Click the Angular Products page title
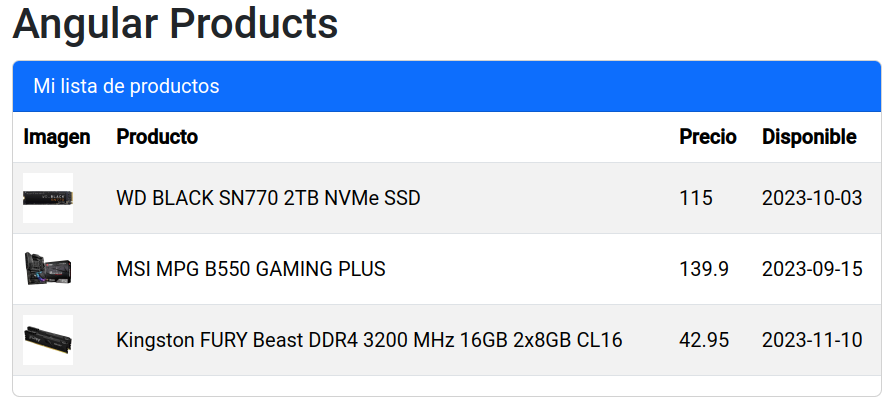 point(175,24)
